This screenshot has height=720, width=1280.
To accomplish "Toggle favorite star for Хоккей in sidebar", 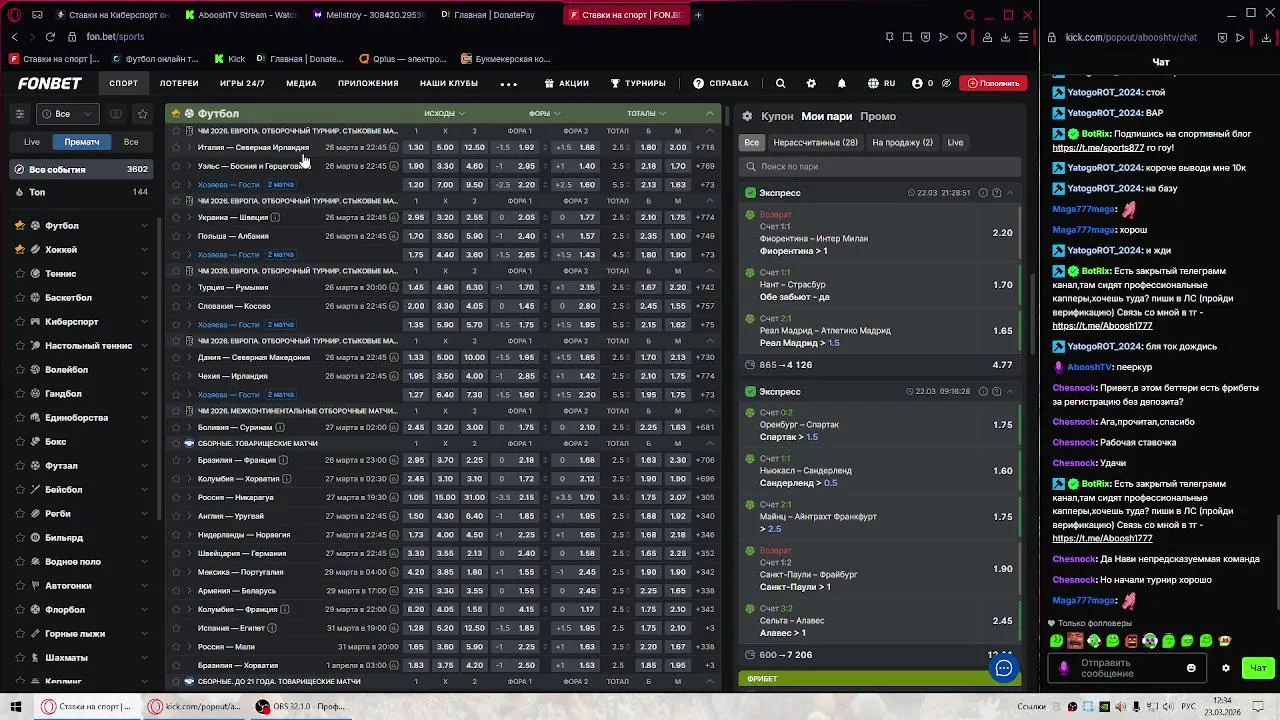I will coord(20,250).
